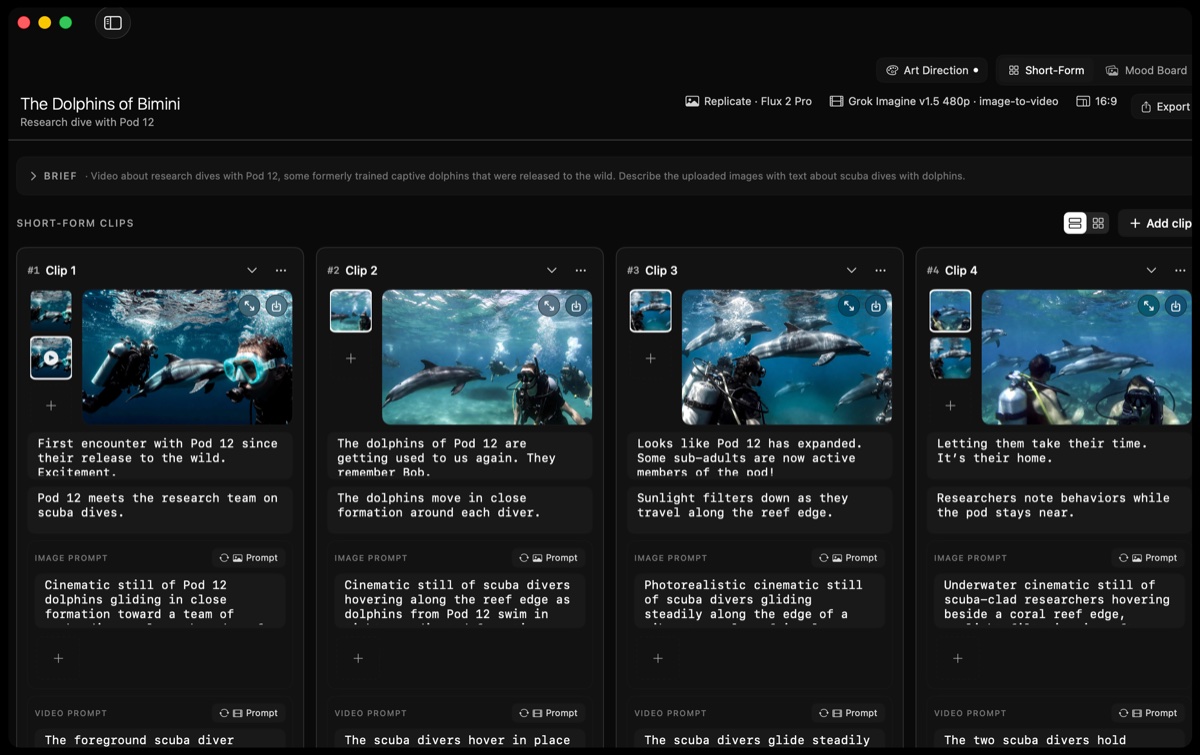Expand the BRIEF section

pyautogui.click(x=34, y=176)
